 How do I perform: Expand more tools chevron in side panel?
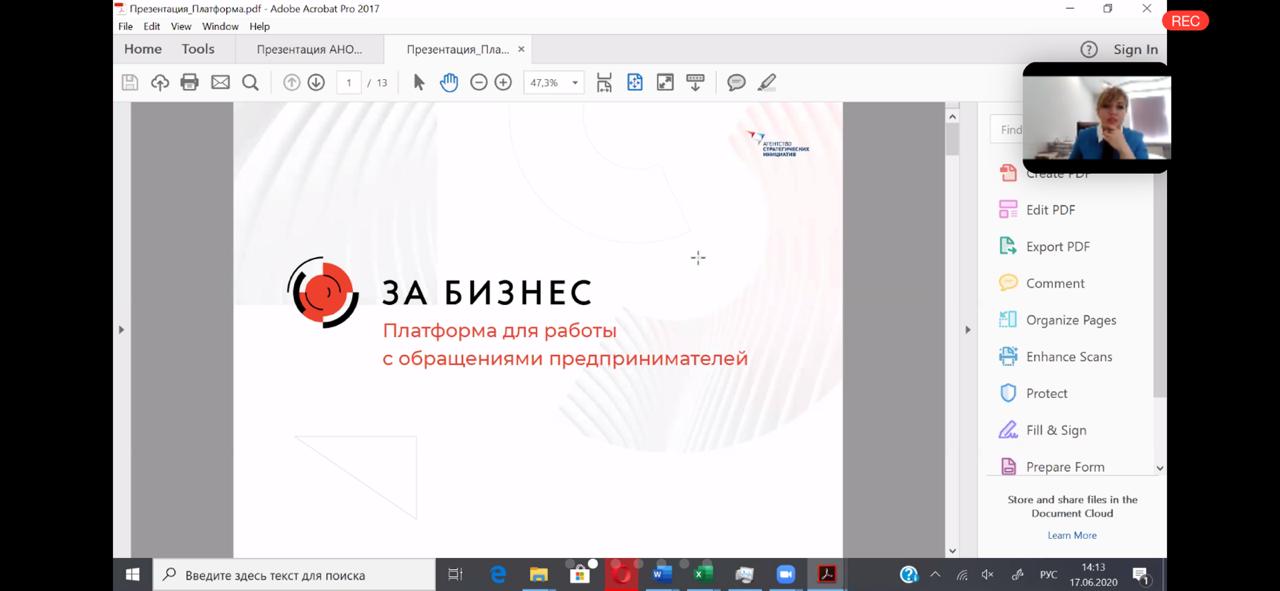(1160, 467)
